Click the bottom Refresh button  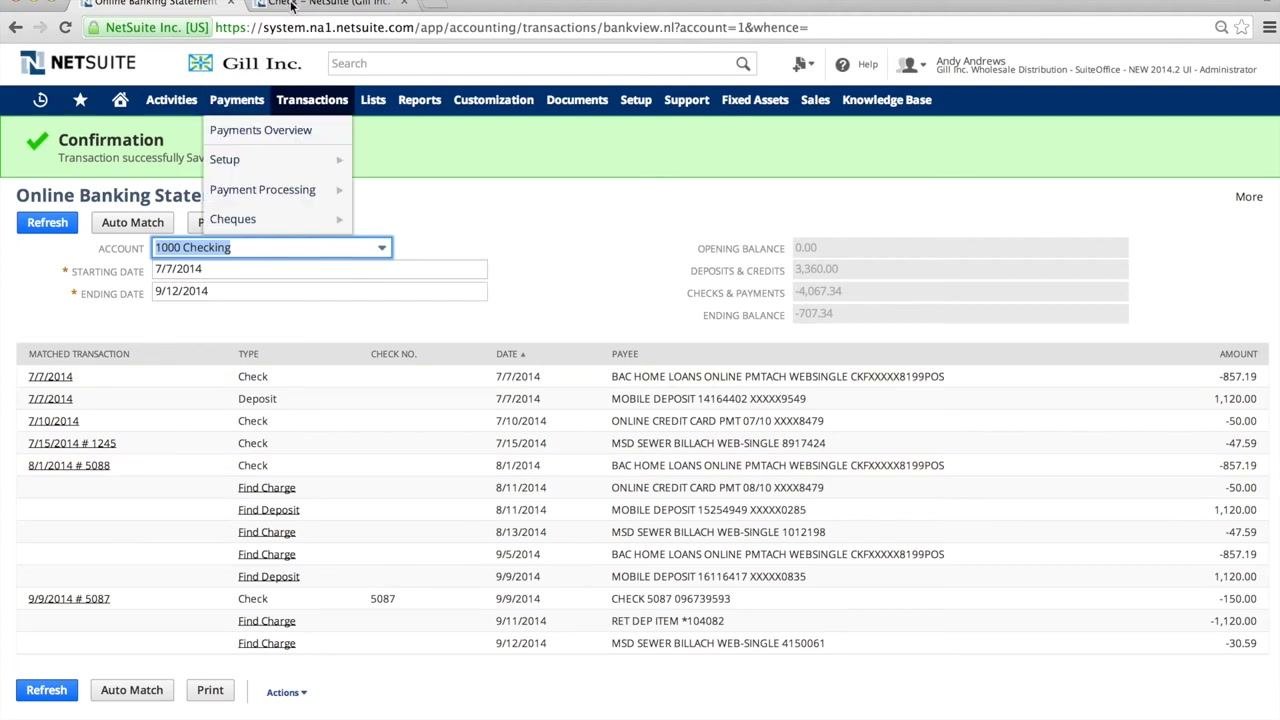[47, 690]
